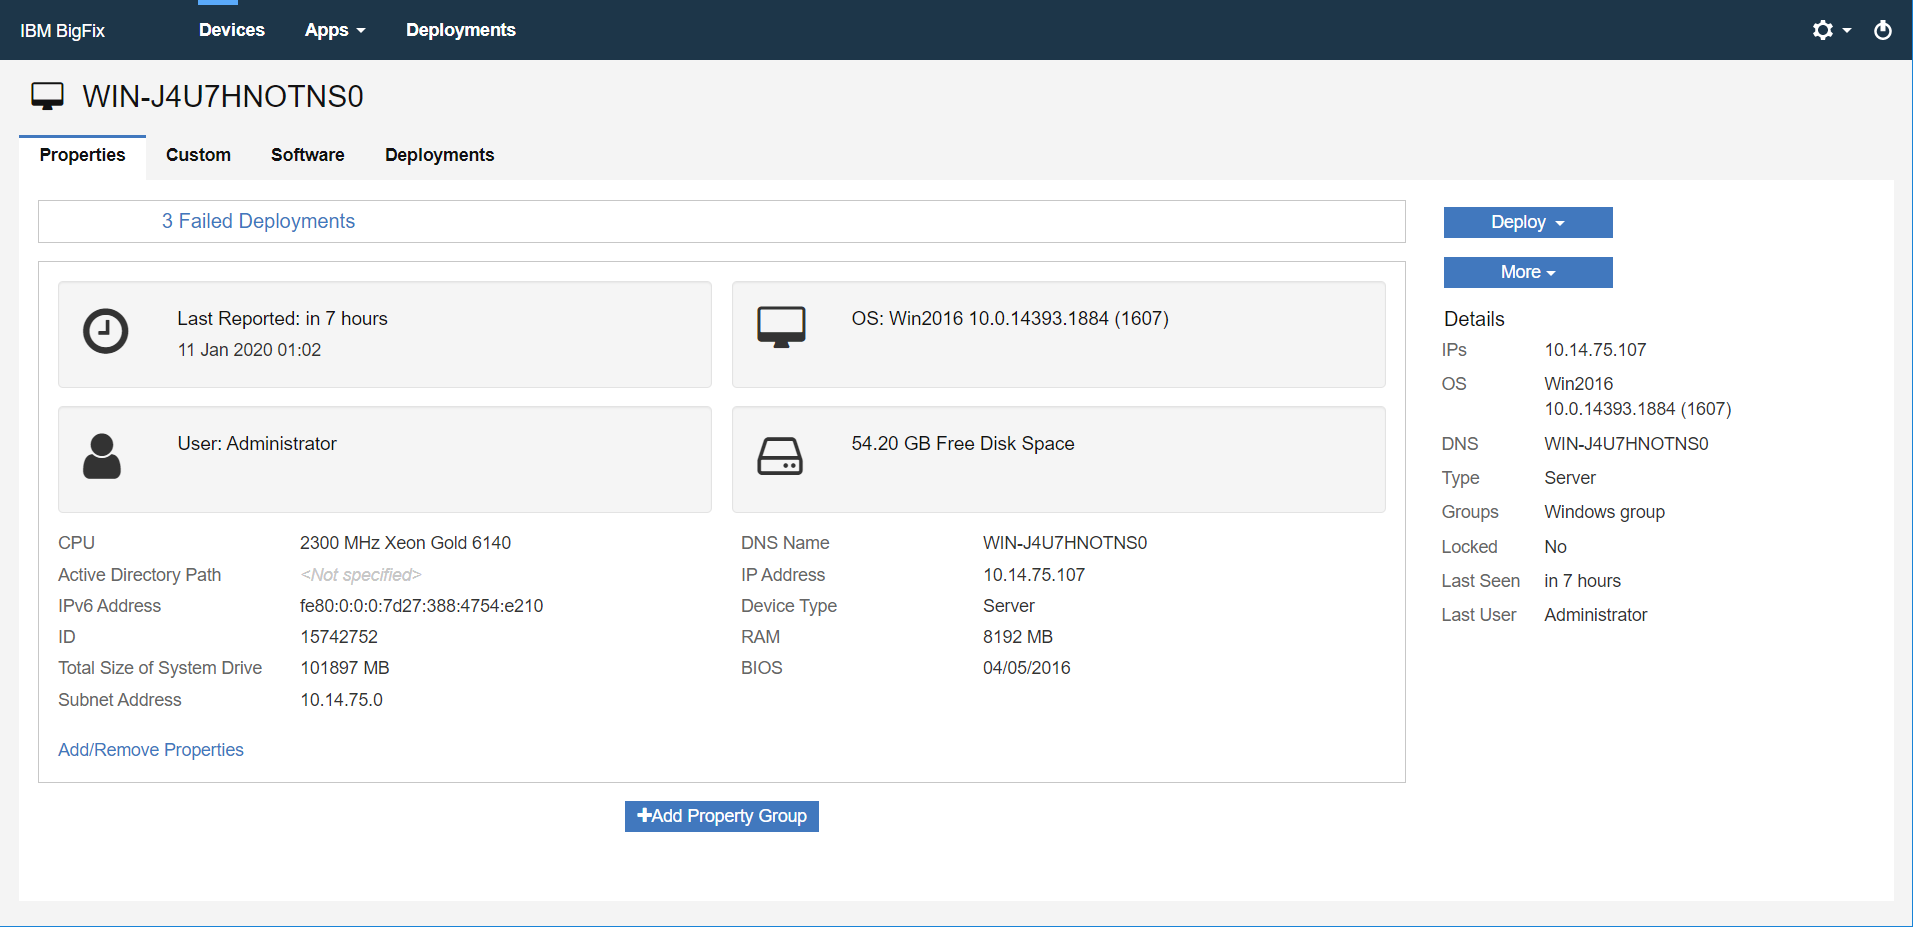The height and width of the screenshot is (927, 1913).
Task: Click the IPv6 address fe80:0:0:0:7d27:388:4754:e210
Action: coord(421,606)
